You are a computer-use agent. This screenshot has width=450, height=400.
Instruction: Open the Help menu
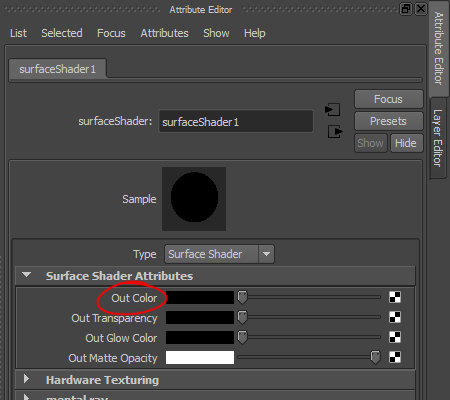tap(255, 33)
